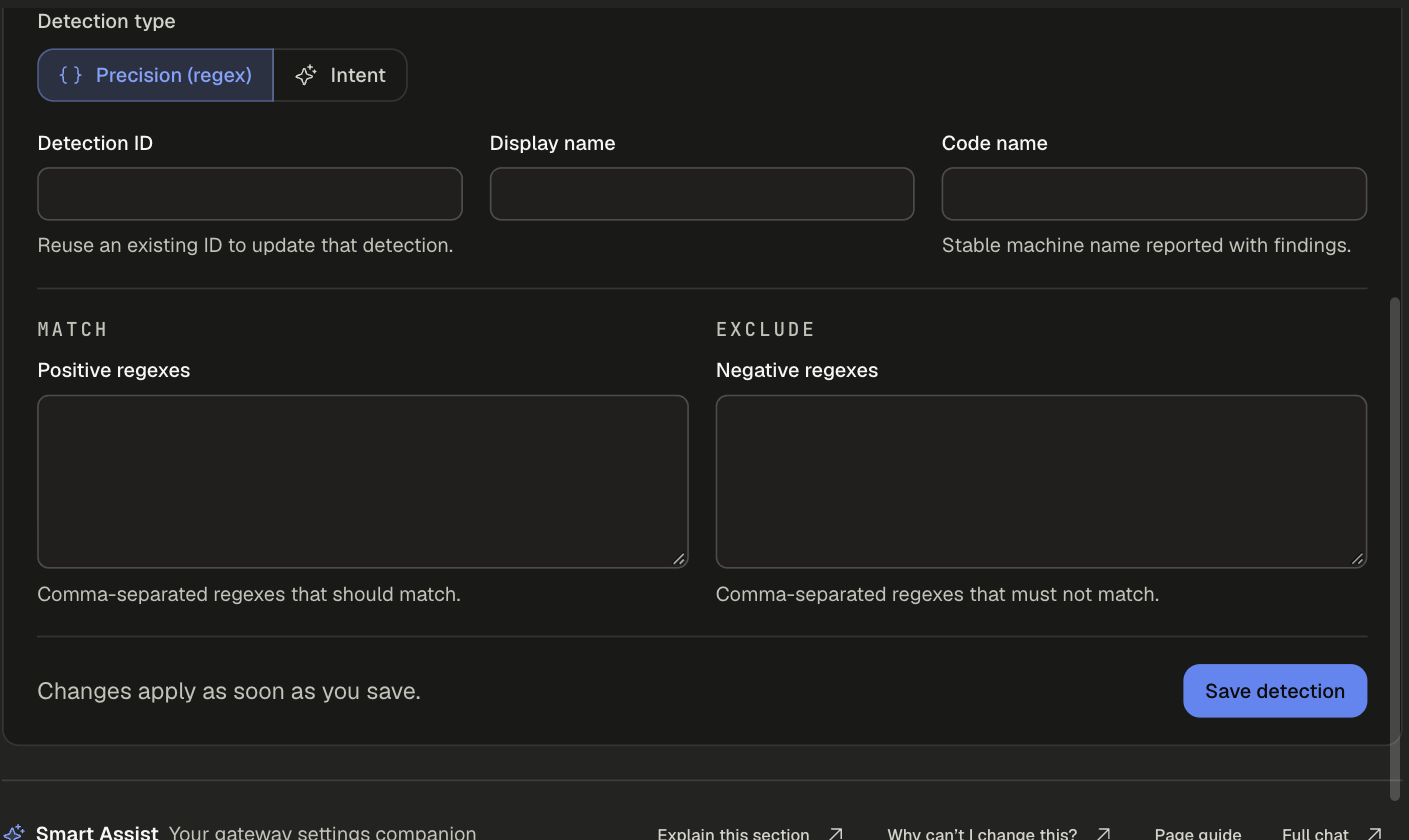Viewport: 1409px width, 840px height.
Task: Click "Reuse an existing ID to update that detection." hint
Action: coord(245,245)
